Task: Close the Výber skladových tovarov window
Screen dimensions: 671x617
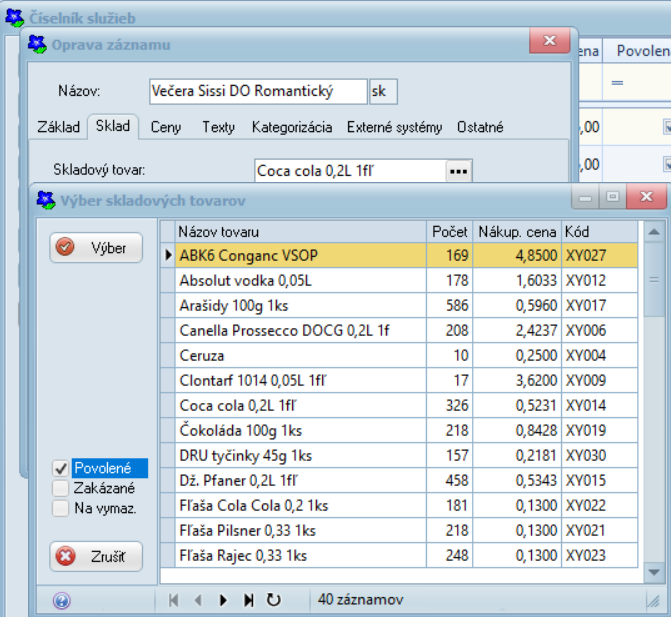Action: [646, 196]
